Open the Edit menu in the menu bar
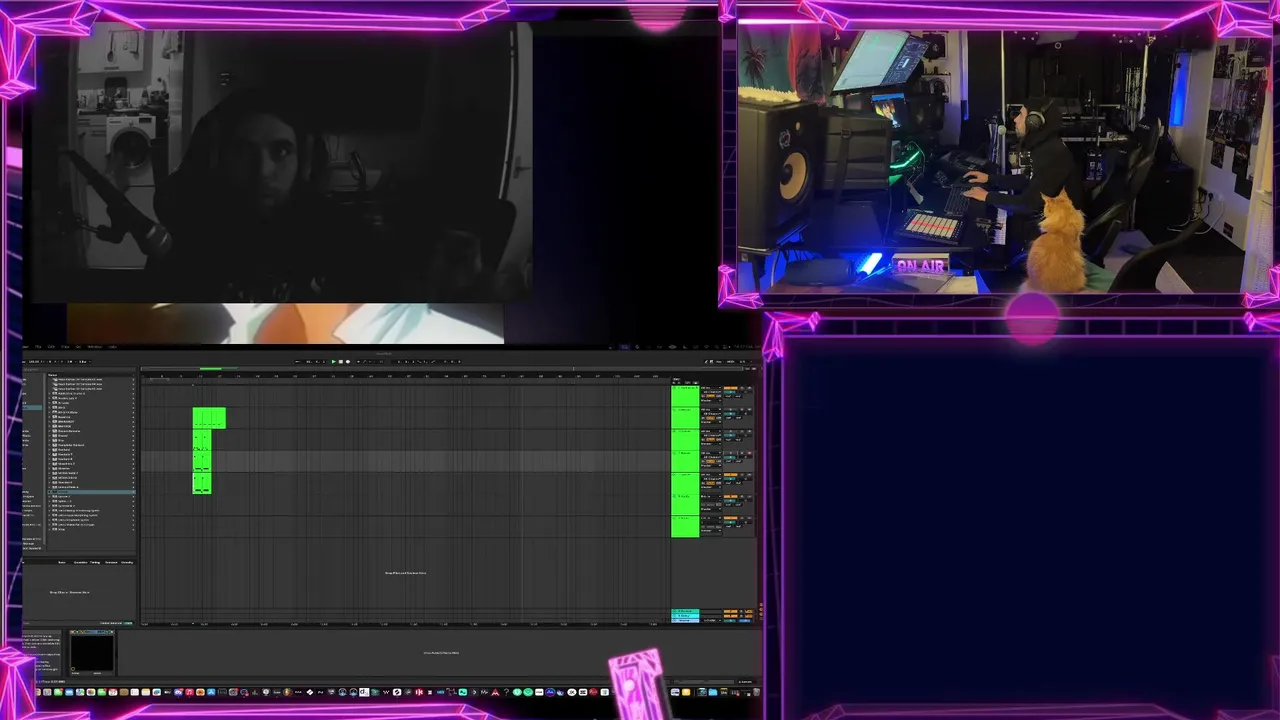Image resolution: width=1280 pixels, height=720 pixels. coord(51,347)
